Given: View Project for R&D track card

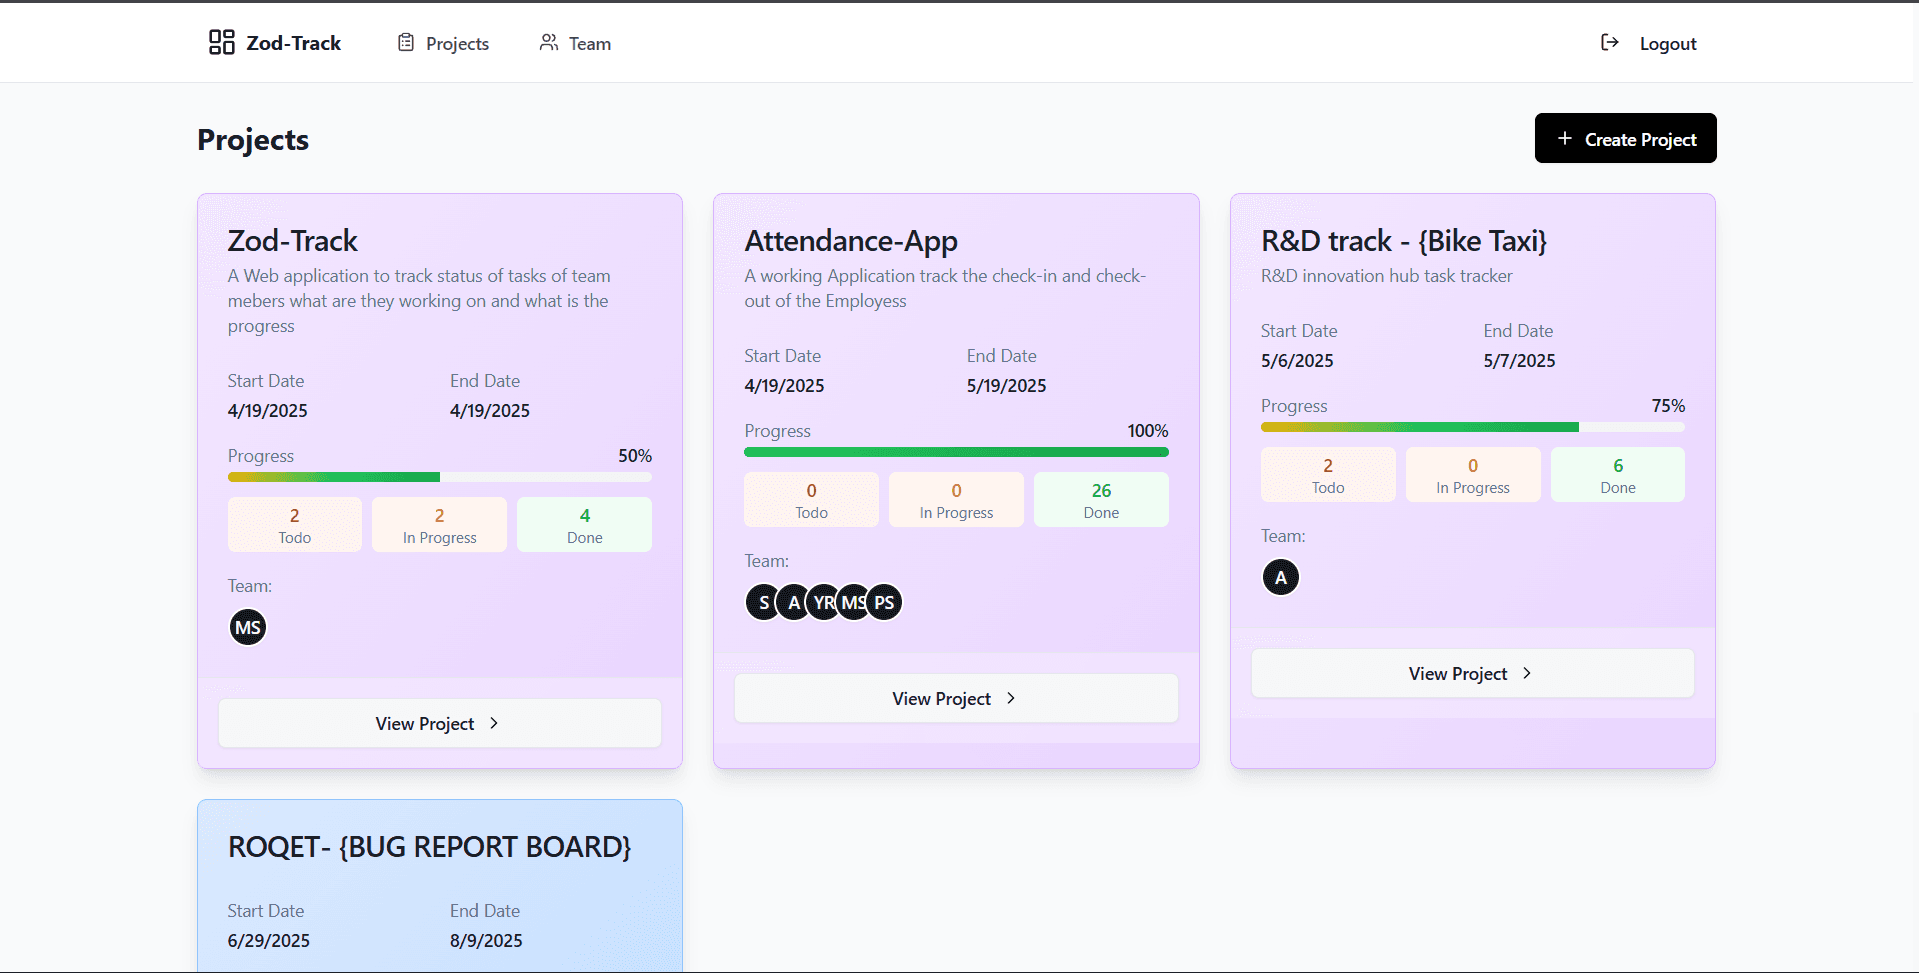Looking at the screenshot, I should click(1473, 673).
